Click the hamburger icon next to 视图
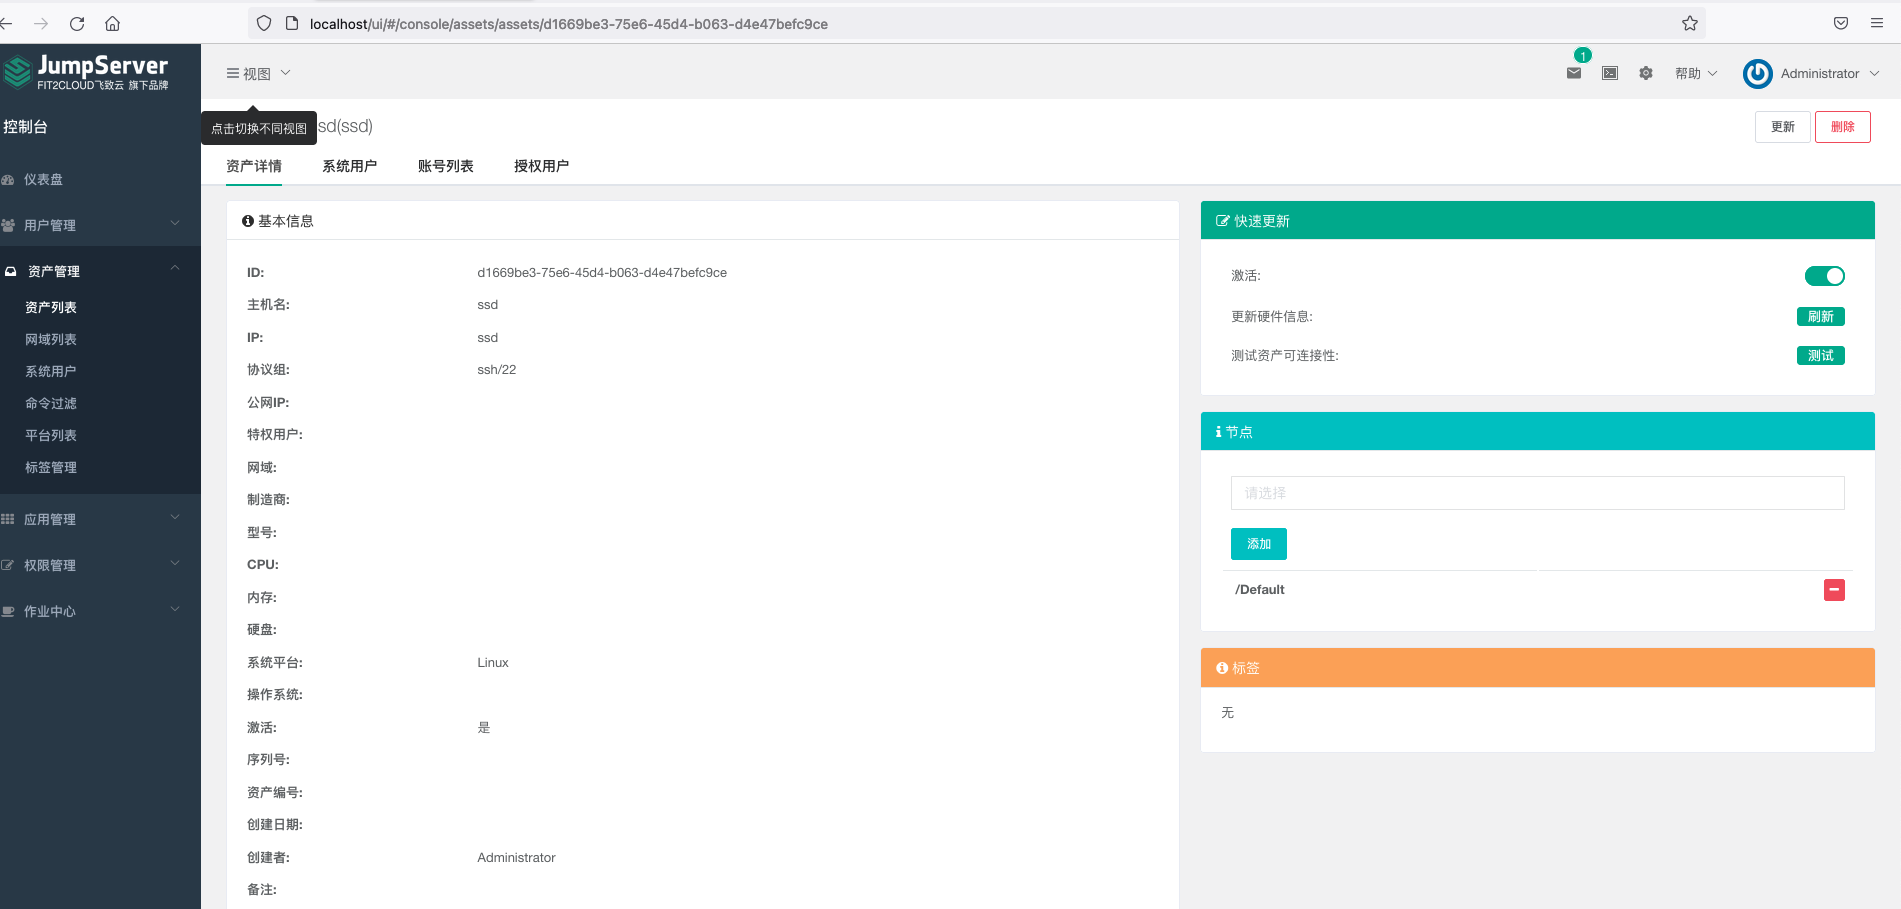The width and height of the screenshot is (1901, 909). tap(233, 73)
